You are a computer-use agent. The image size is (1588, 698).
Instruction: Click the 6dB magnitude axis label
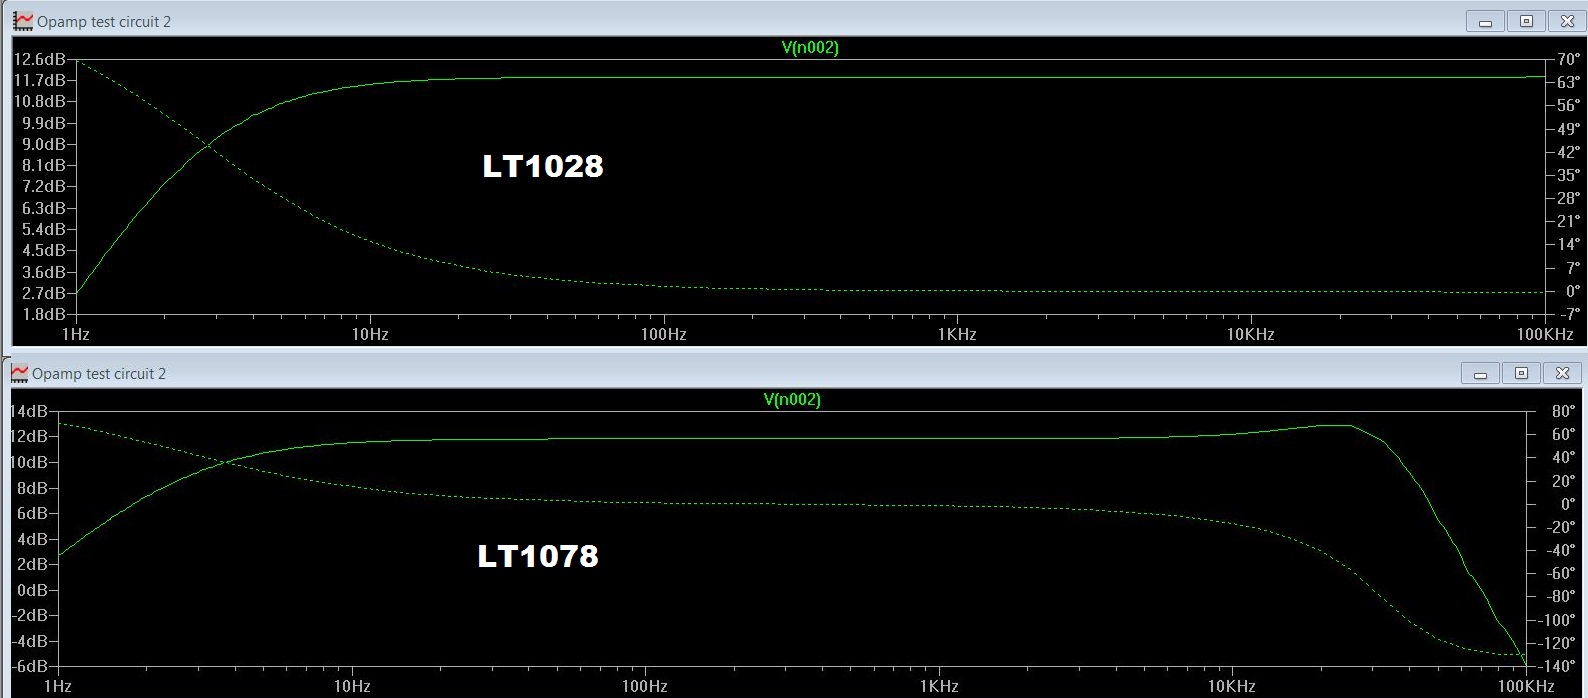33,513
